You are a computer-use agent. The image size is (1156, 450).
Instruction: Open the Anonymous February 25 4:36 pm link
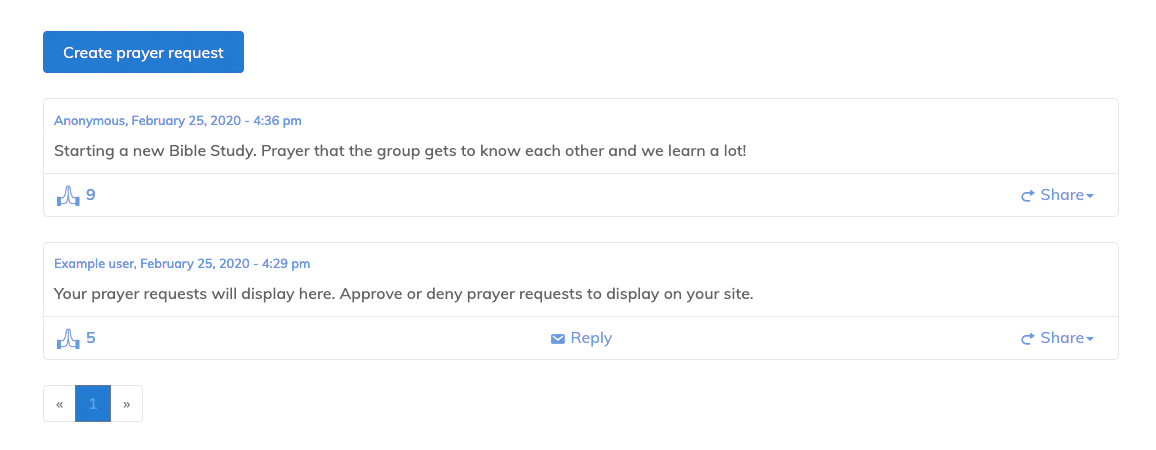tap(177, 121)
